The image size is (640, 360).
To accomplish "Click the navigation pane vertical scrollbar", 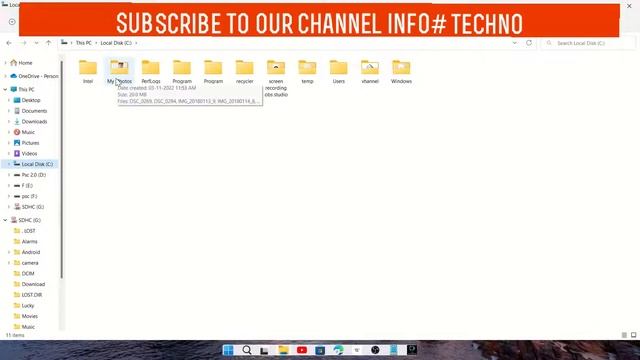I will tap(62, 169).
